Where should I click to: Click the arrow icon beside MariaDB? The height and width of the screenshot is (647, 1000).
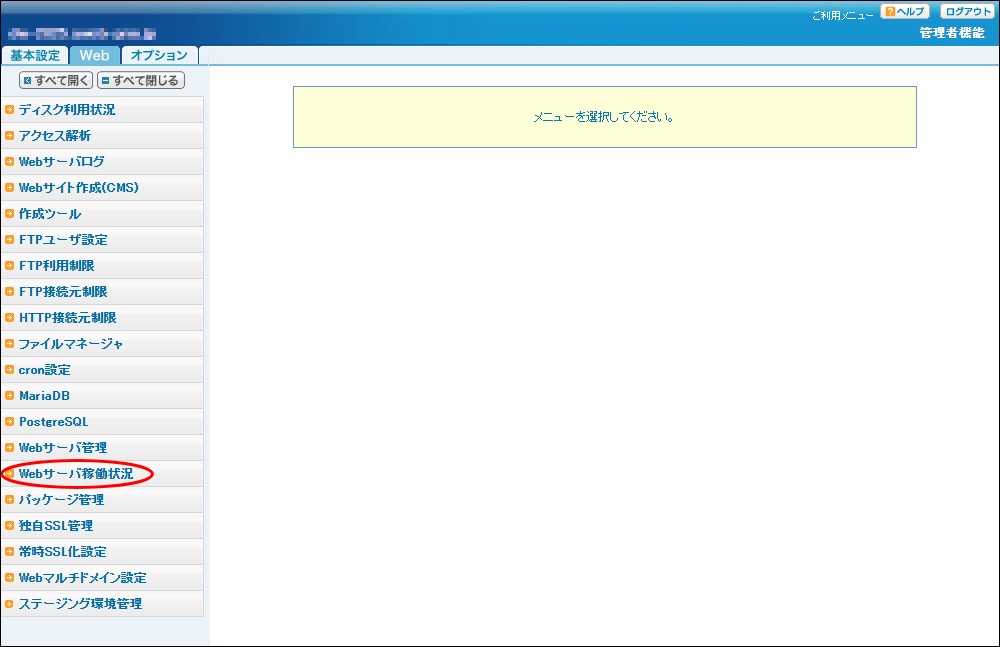click(9, 396)
